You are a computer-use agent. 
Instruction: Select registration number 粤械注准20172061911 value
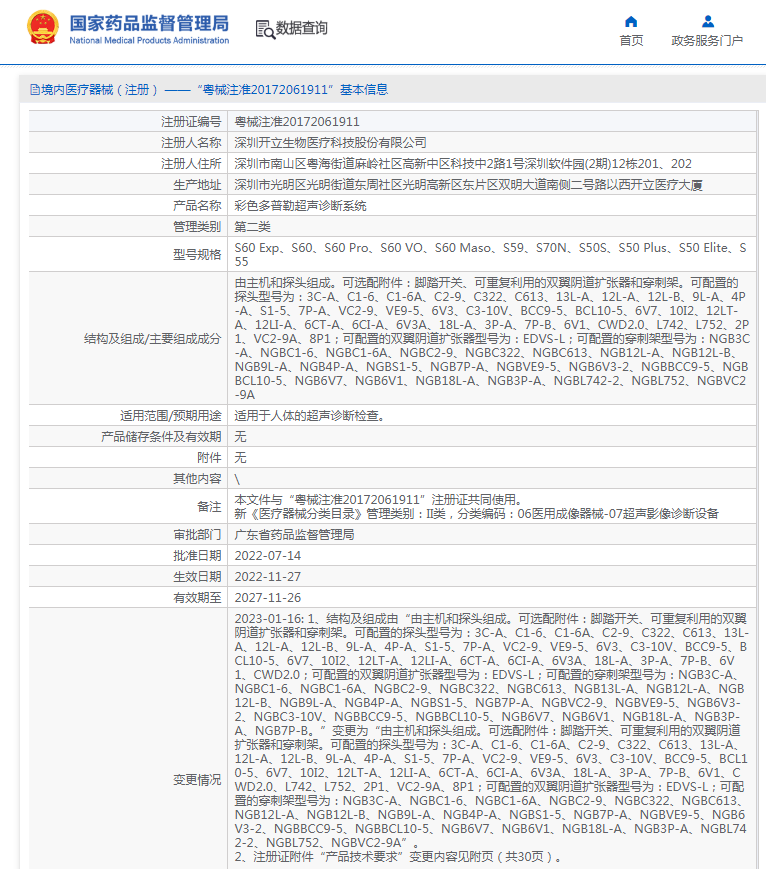pyautogui.click(x=297, y=121)
